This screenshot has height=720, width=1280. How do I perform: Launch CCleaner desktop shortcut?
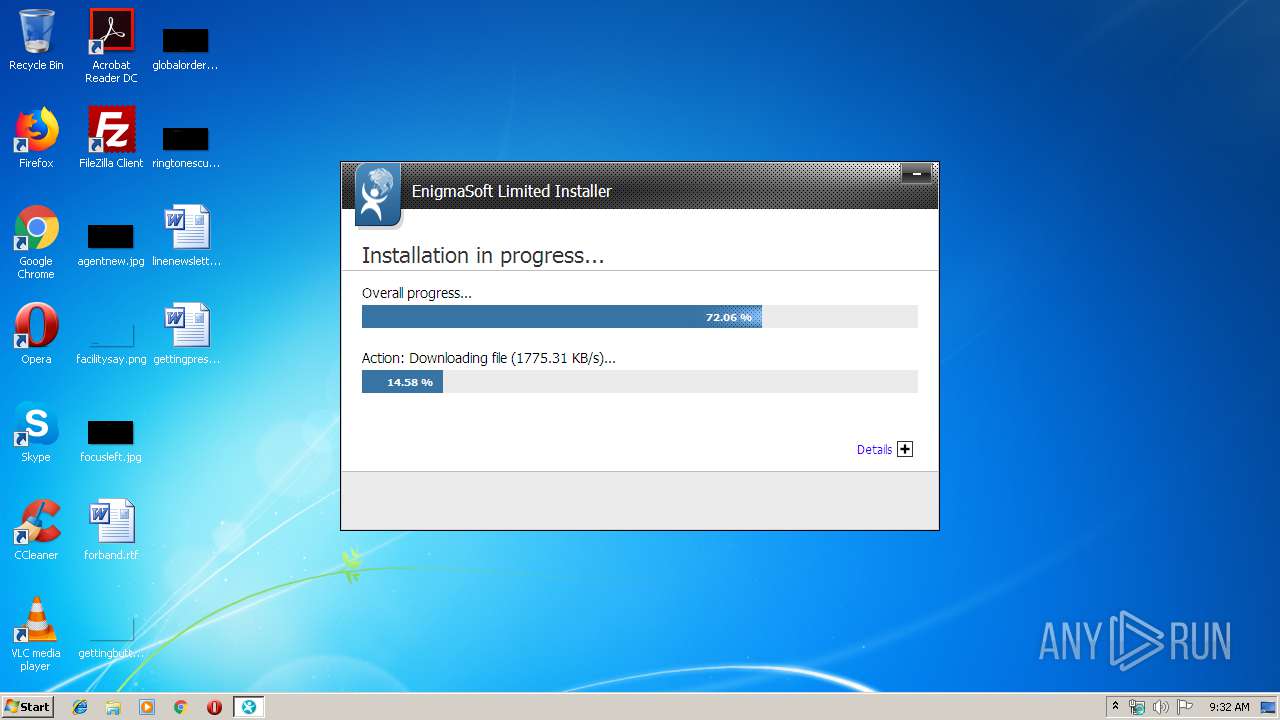(36, 530)
